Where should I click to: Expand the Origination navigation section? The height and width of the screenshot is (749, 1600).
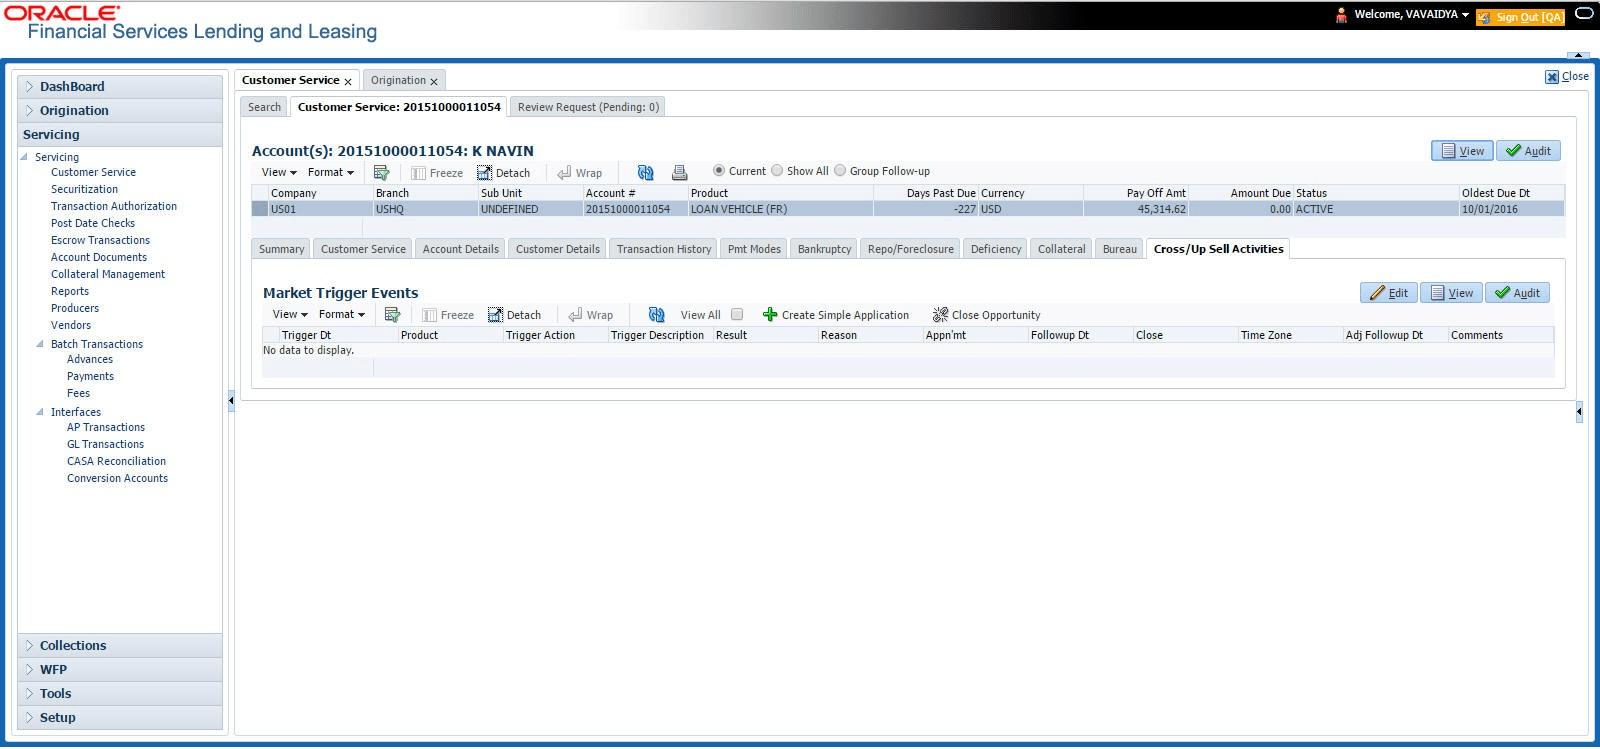coord(29,111)
